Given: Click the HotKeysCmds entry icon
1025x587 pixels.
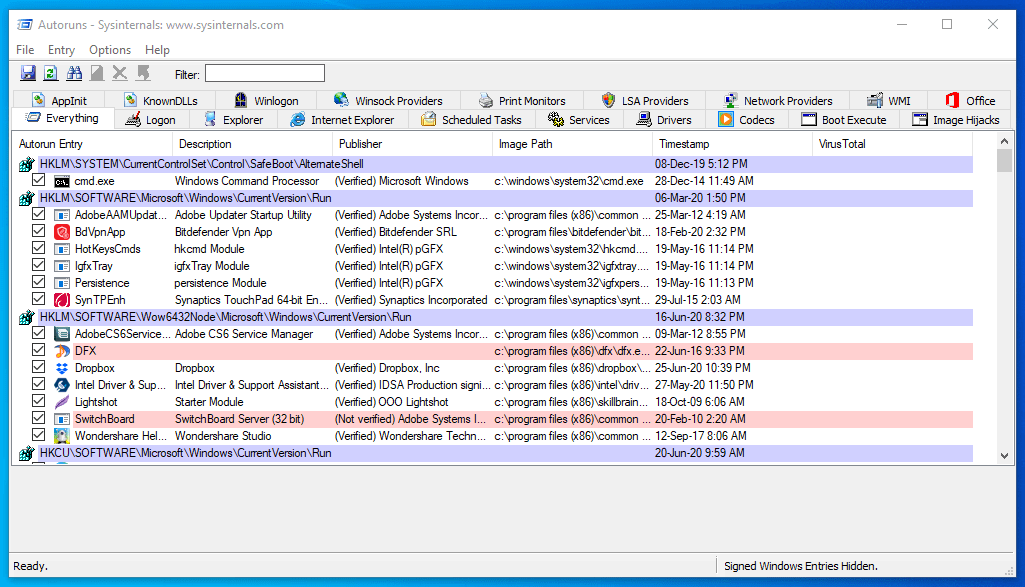Looking at the screenshot, I should pos(61,249).
